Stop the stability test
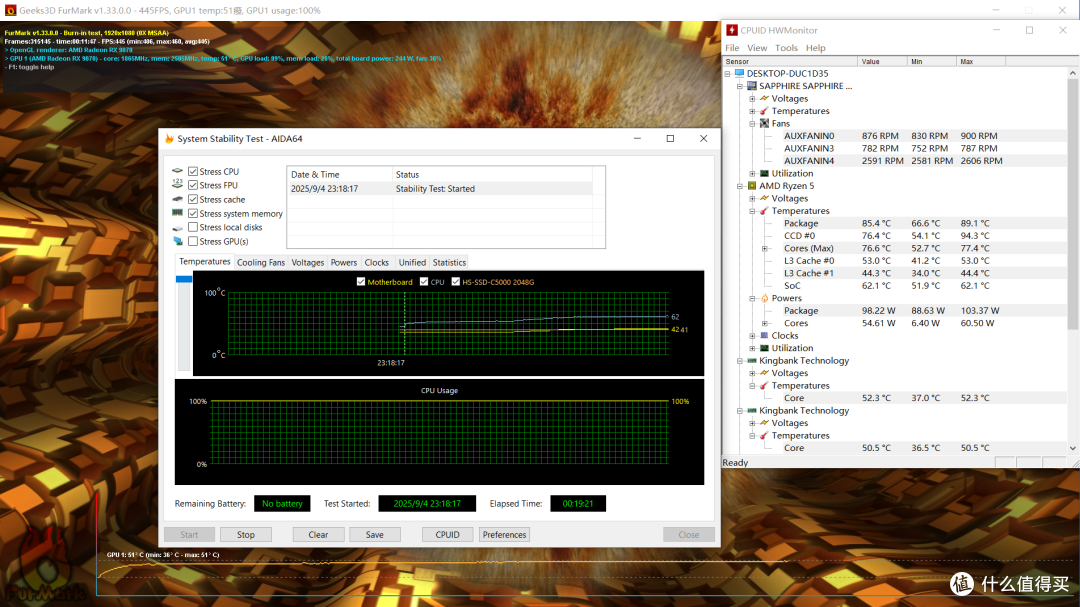Image resolution: width=1080 pixels, height=607 pixels. [x=246, y=535]
